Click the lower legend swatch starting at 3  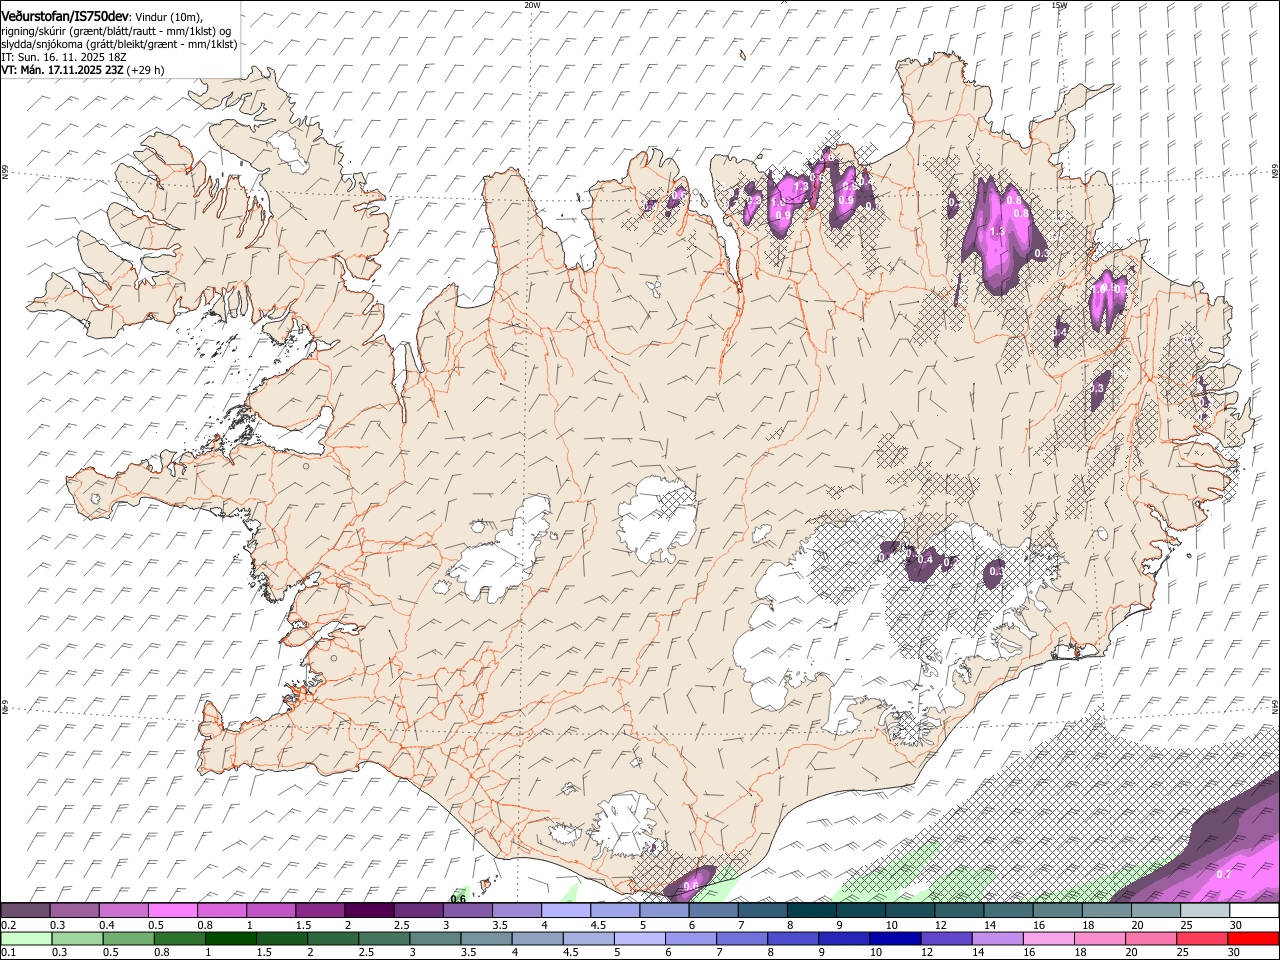tap(435, 938)
